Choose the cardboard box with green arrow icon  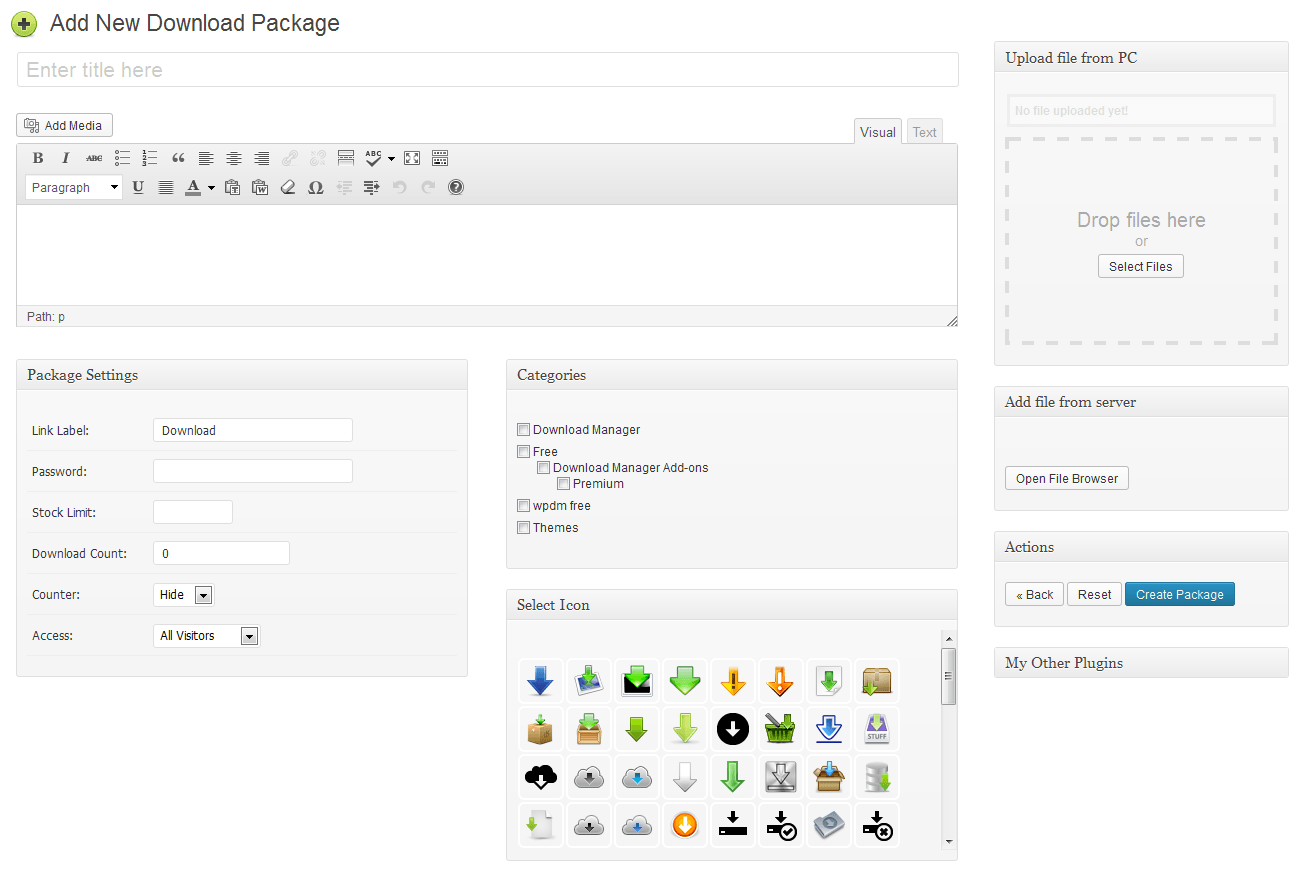tap(540, 729)
